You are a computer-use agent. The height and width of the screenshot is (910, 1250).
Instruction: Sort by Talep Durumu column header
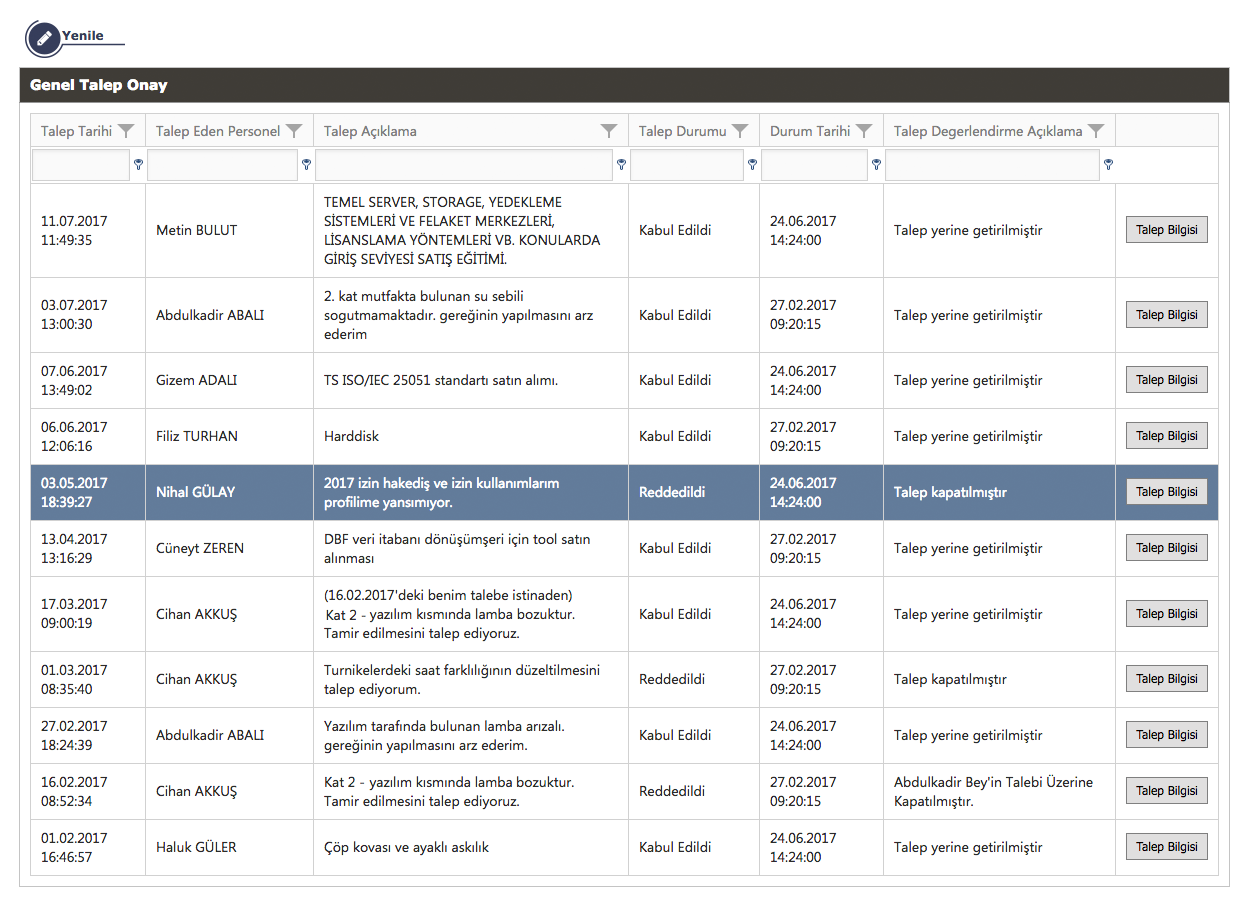[682, 131]
